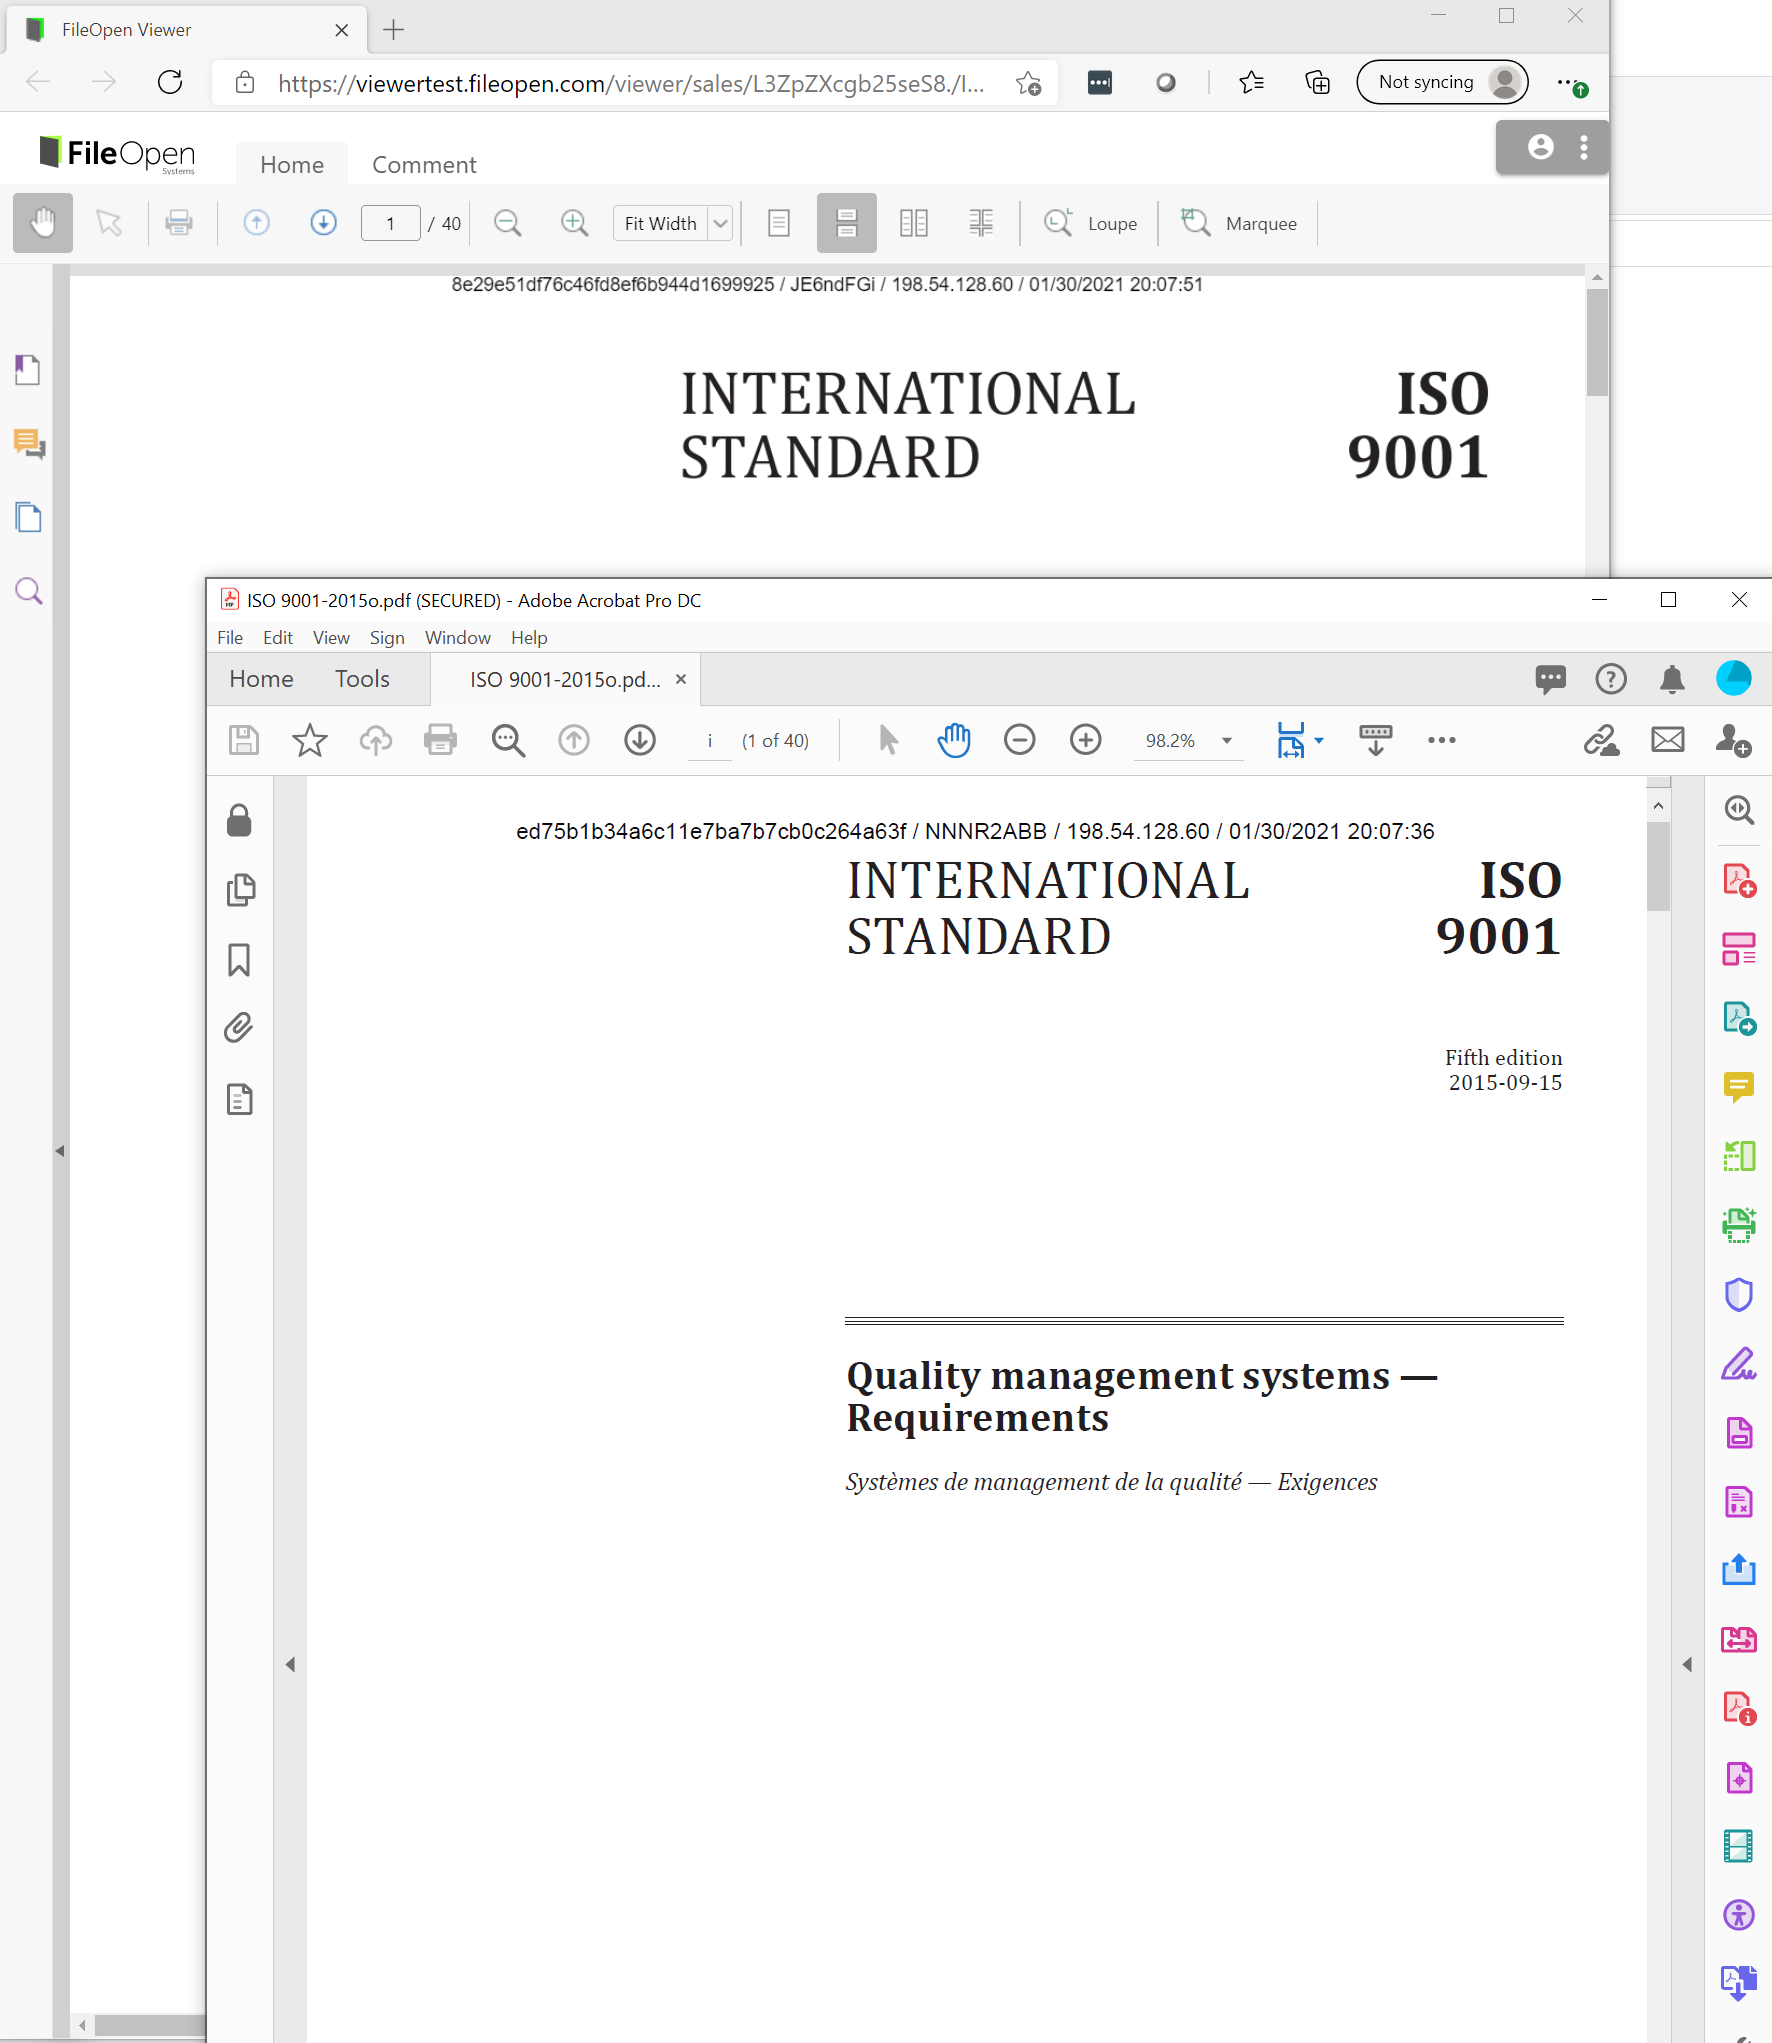Viewport: 1772px width, 2043px height.
Task: Open the Acrobat Window menu
Action: point(458,638)
